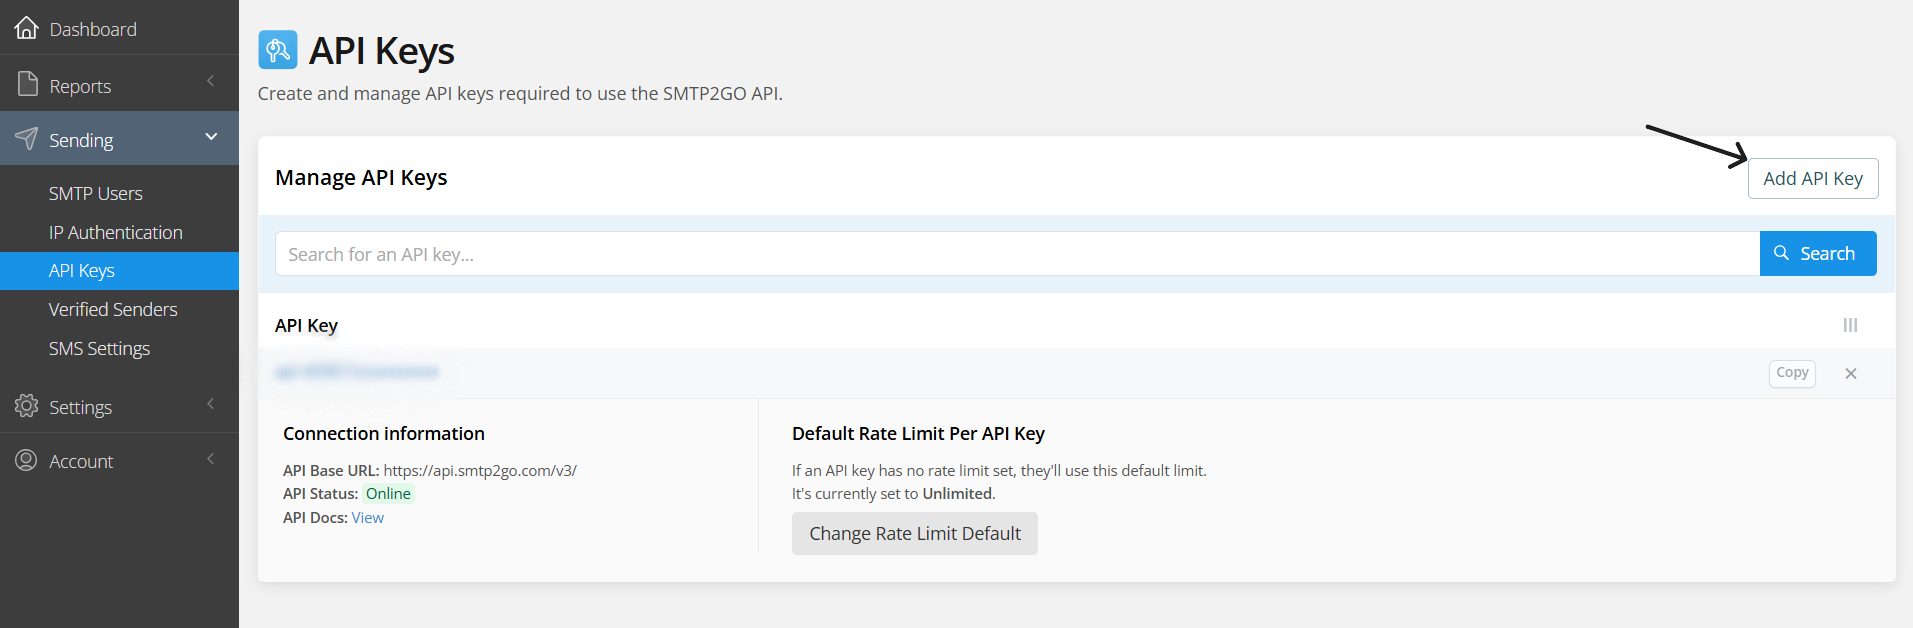Open SMS Settings page
Viewport: 1913px width, 628px height.
click(99, 348)
